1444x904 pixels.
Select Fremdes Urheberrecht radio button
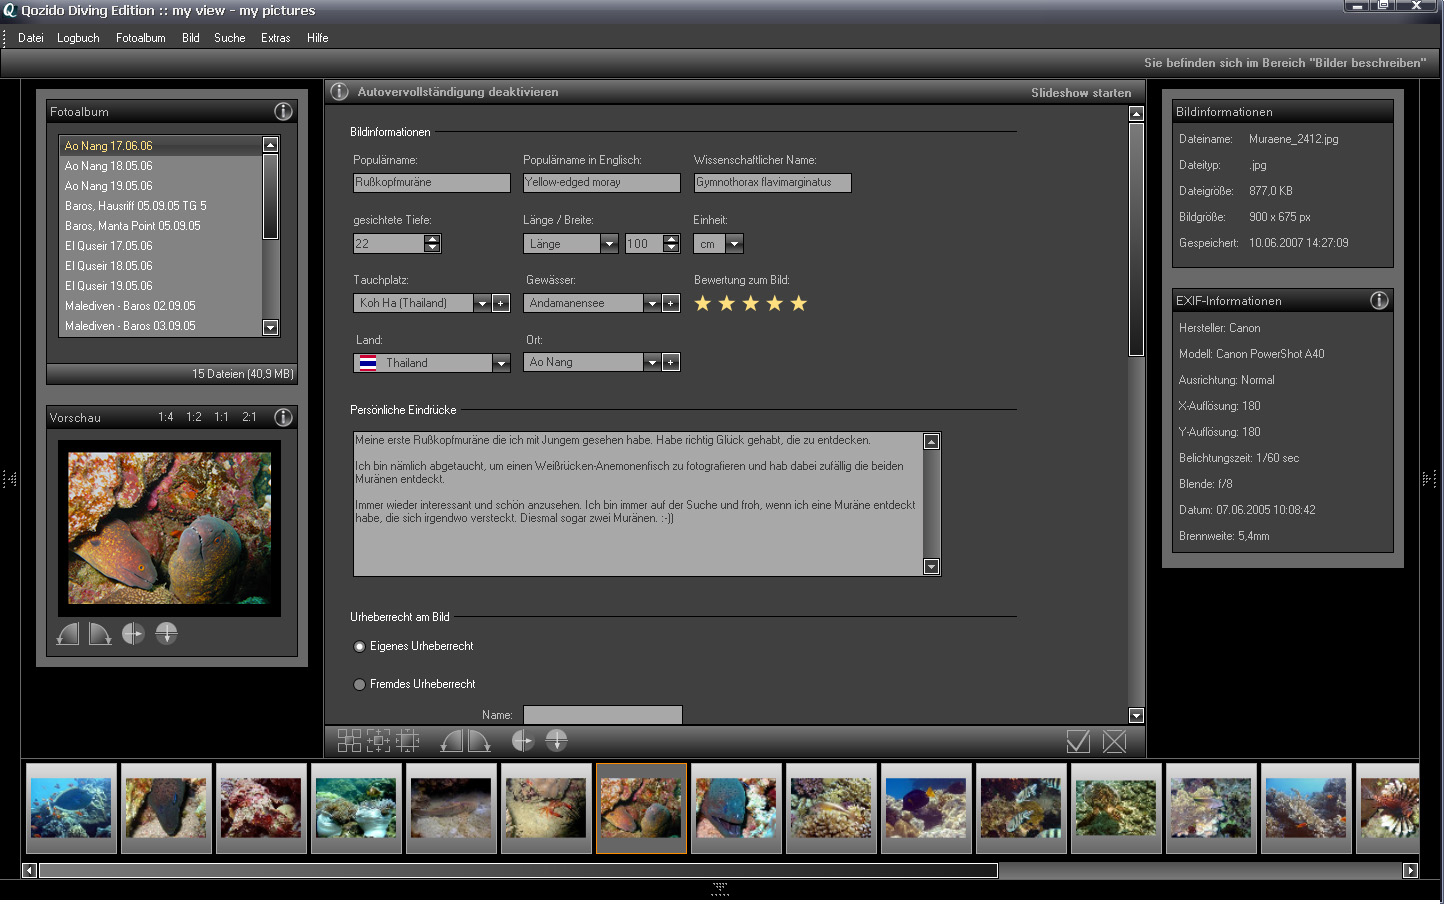360,685
